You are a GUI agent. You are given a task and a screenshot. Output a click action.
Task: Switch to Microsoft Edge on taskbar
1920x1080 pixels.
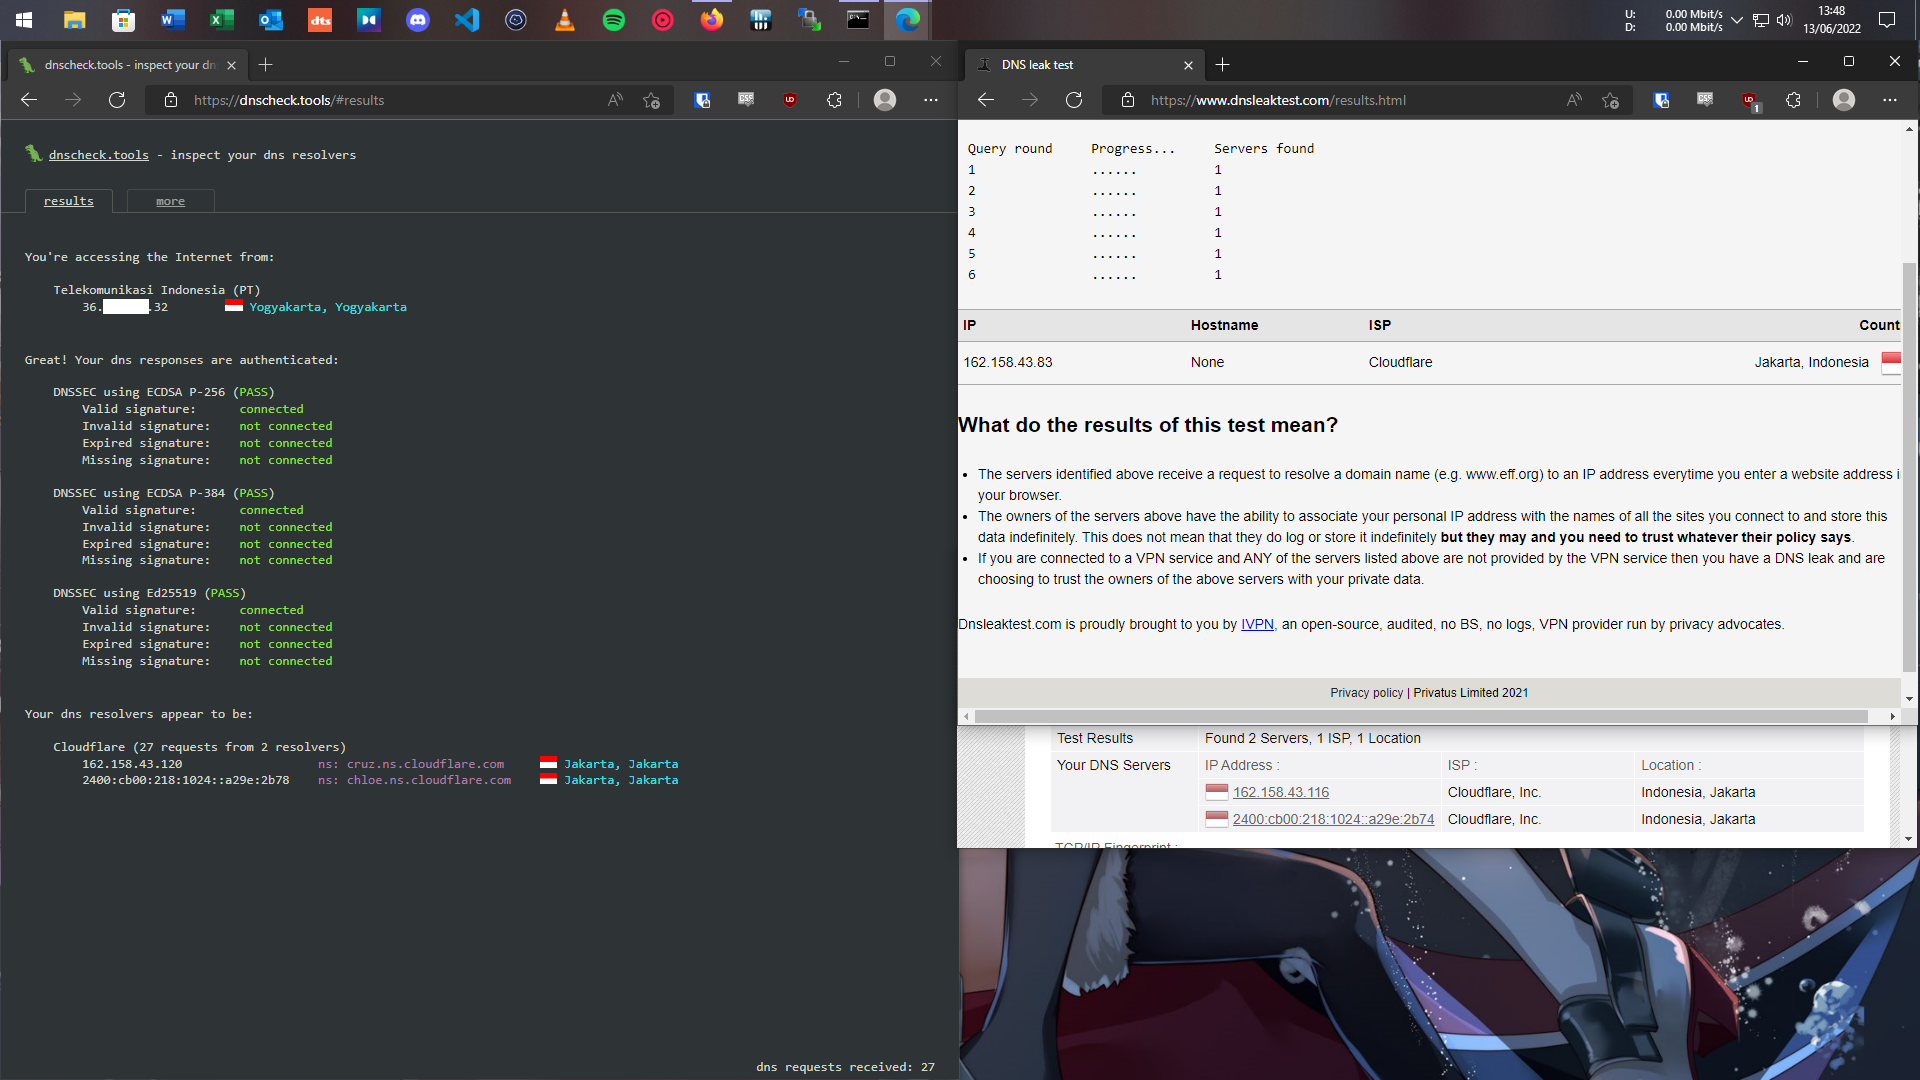point(907,20)
